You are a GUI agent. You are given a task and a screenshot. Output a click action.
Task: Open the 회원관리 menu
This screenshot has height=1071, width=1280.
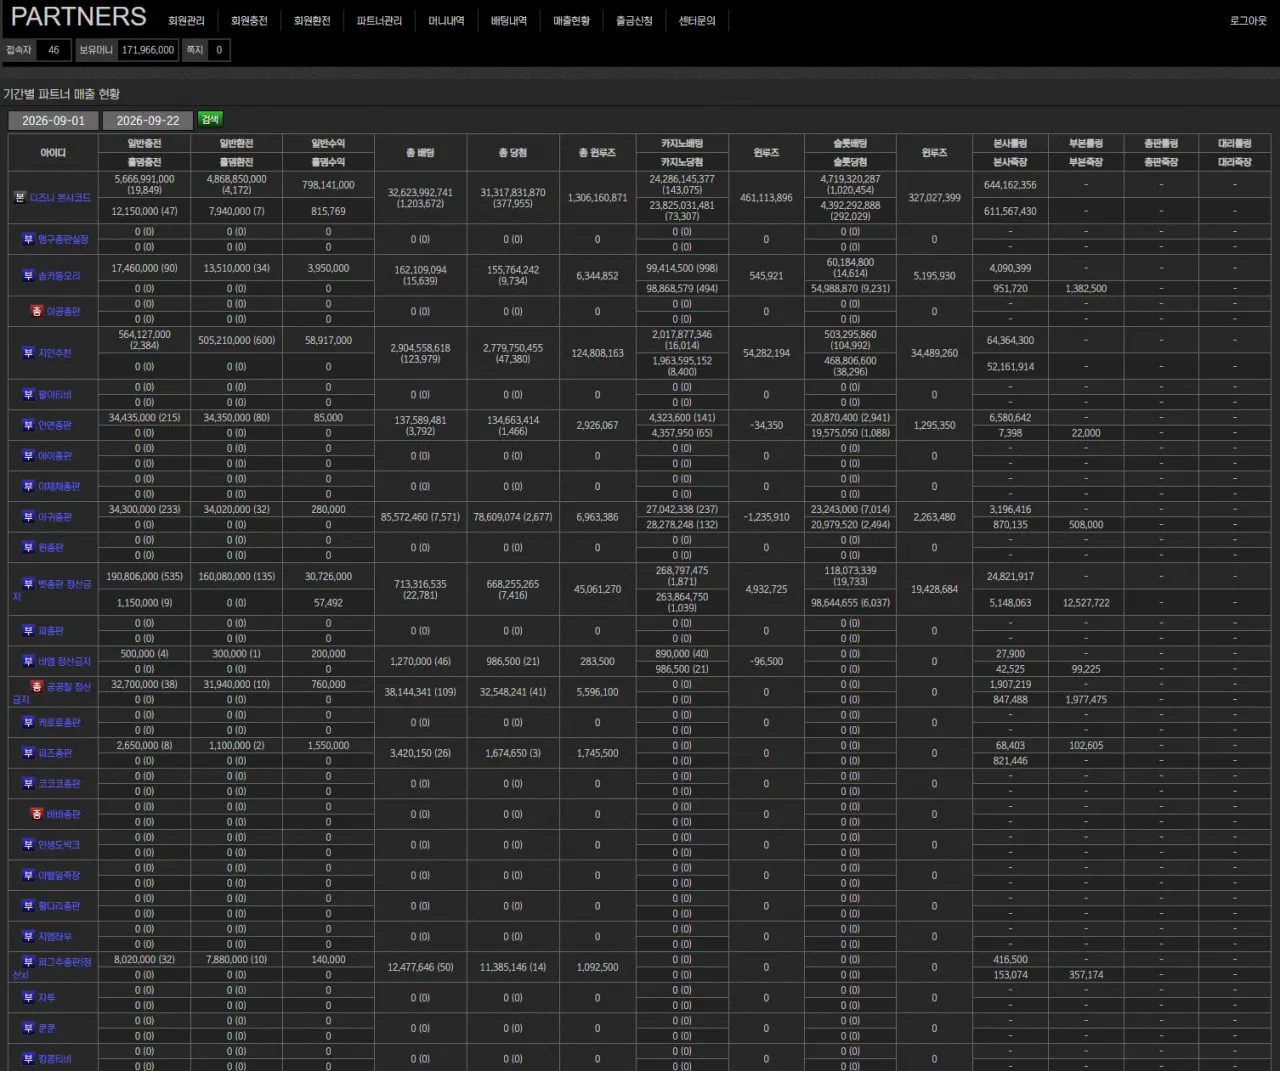click(x=186, y=20)
